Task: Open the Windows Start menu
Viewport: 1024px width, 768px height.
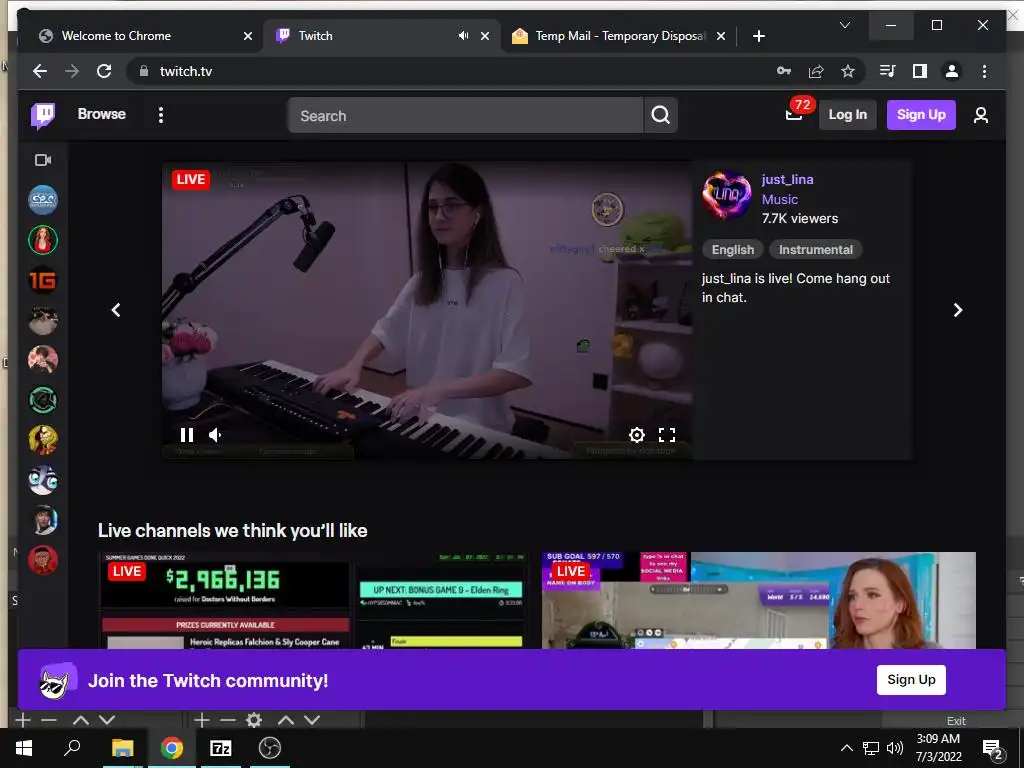Action: click(x=24, y=748)
